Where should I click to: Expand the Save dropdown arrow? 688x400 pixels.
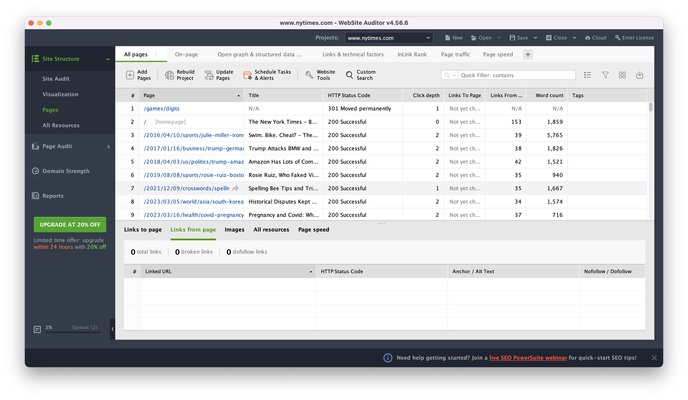(x=535, y=38)
